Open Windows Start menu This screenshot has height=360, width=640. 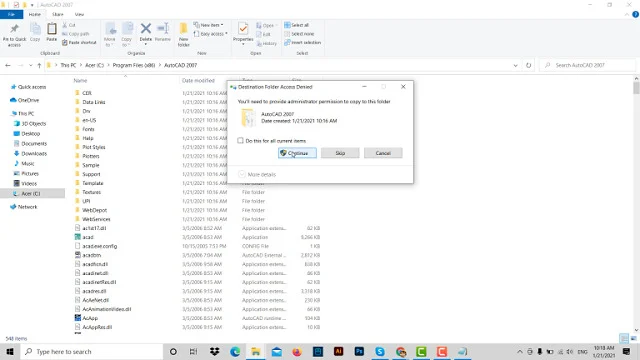coord(10,351)
